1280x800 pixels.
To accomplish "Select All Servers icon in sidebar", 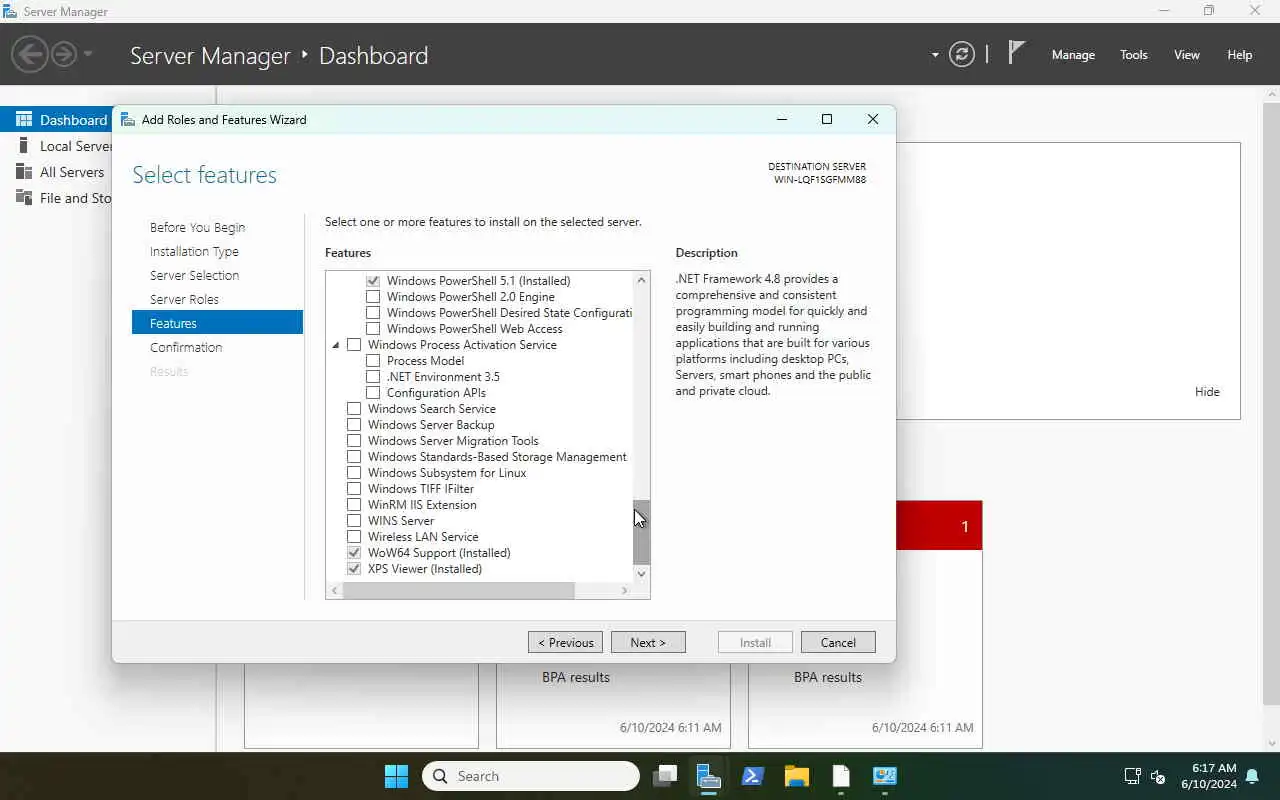I will click(24, 172).
